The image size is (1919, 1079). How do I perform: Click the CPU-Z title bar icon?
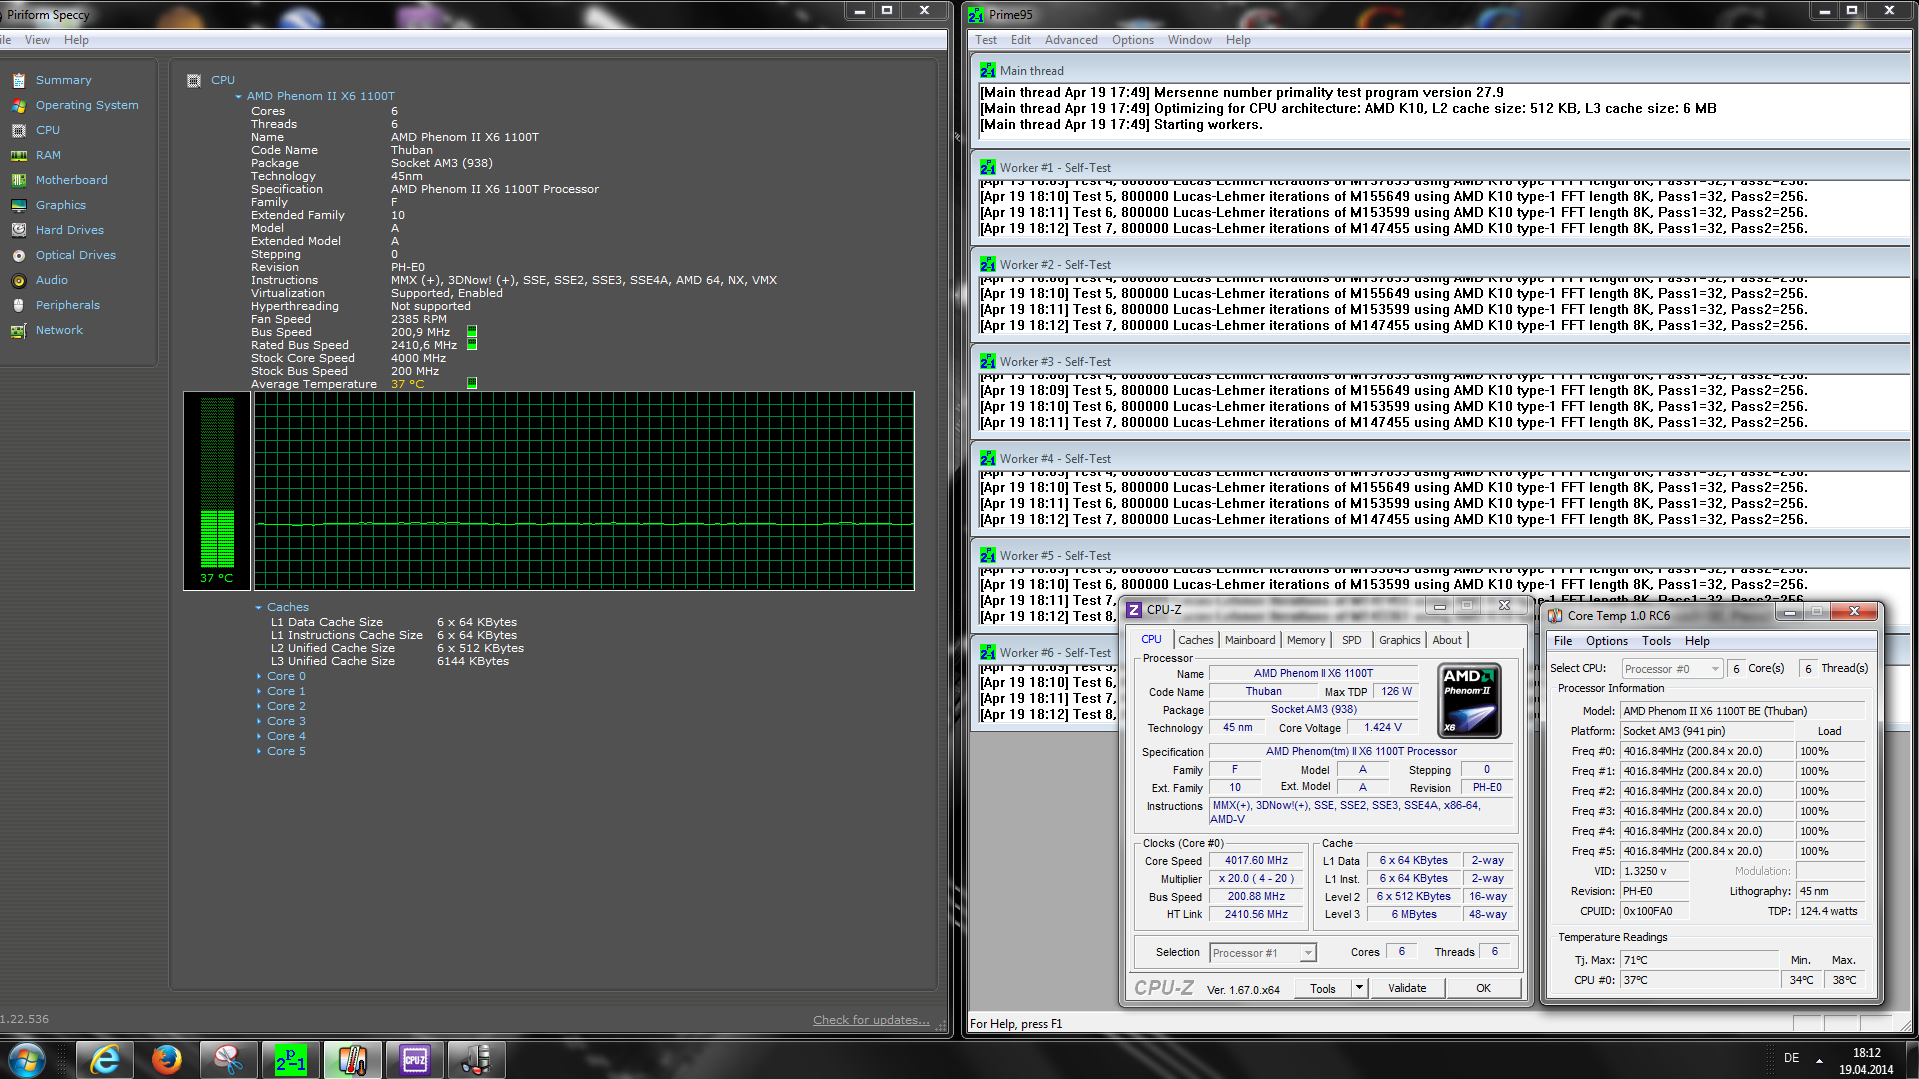(1134, 609)
